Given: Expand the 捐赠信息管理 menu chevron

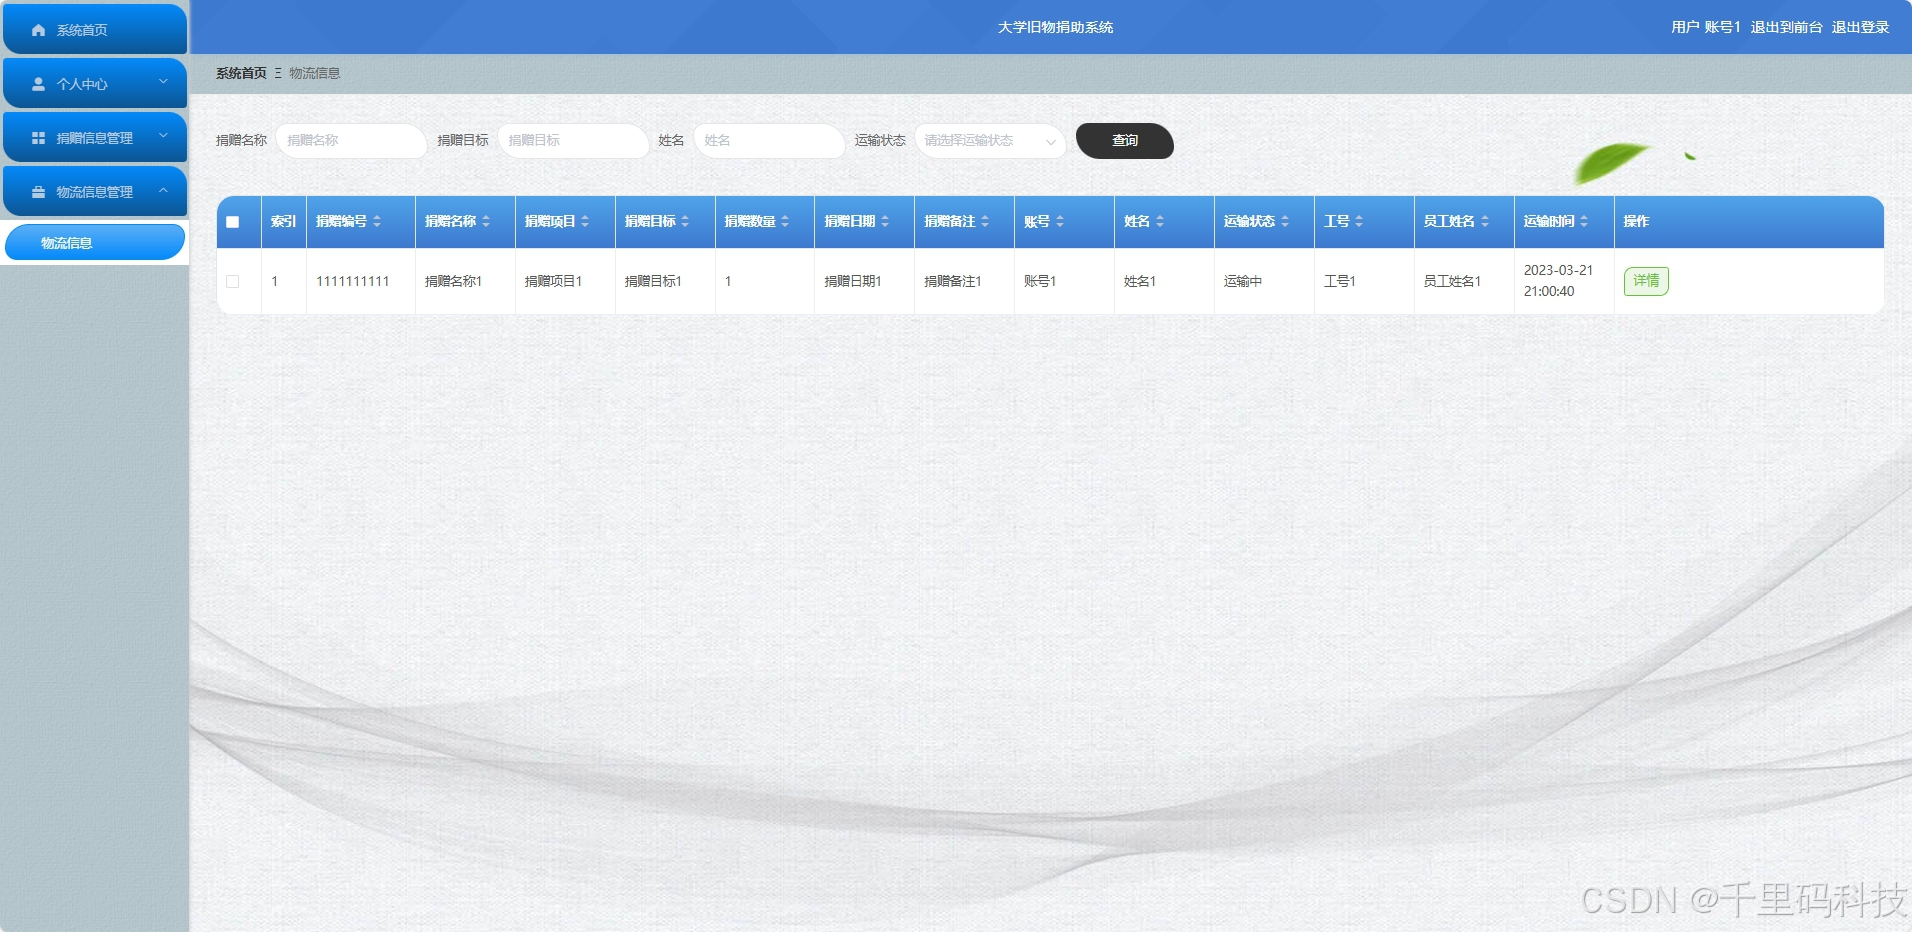Looking at the screenshot, I should click(163, 136).
